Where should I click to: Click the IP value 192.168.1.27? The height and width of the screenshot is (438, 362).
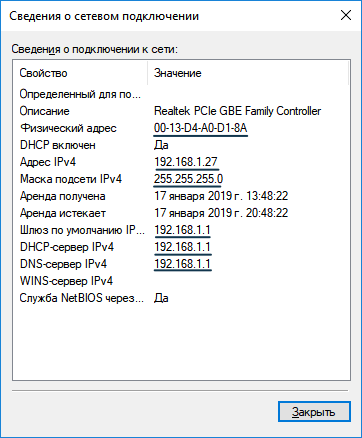pyautogui.click(x=186, y=162)
